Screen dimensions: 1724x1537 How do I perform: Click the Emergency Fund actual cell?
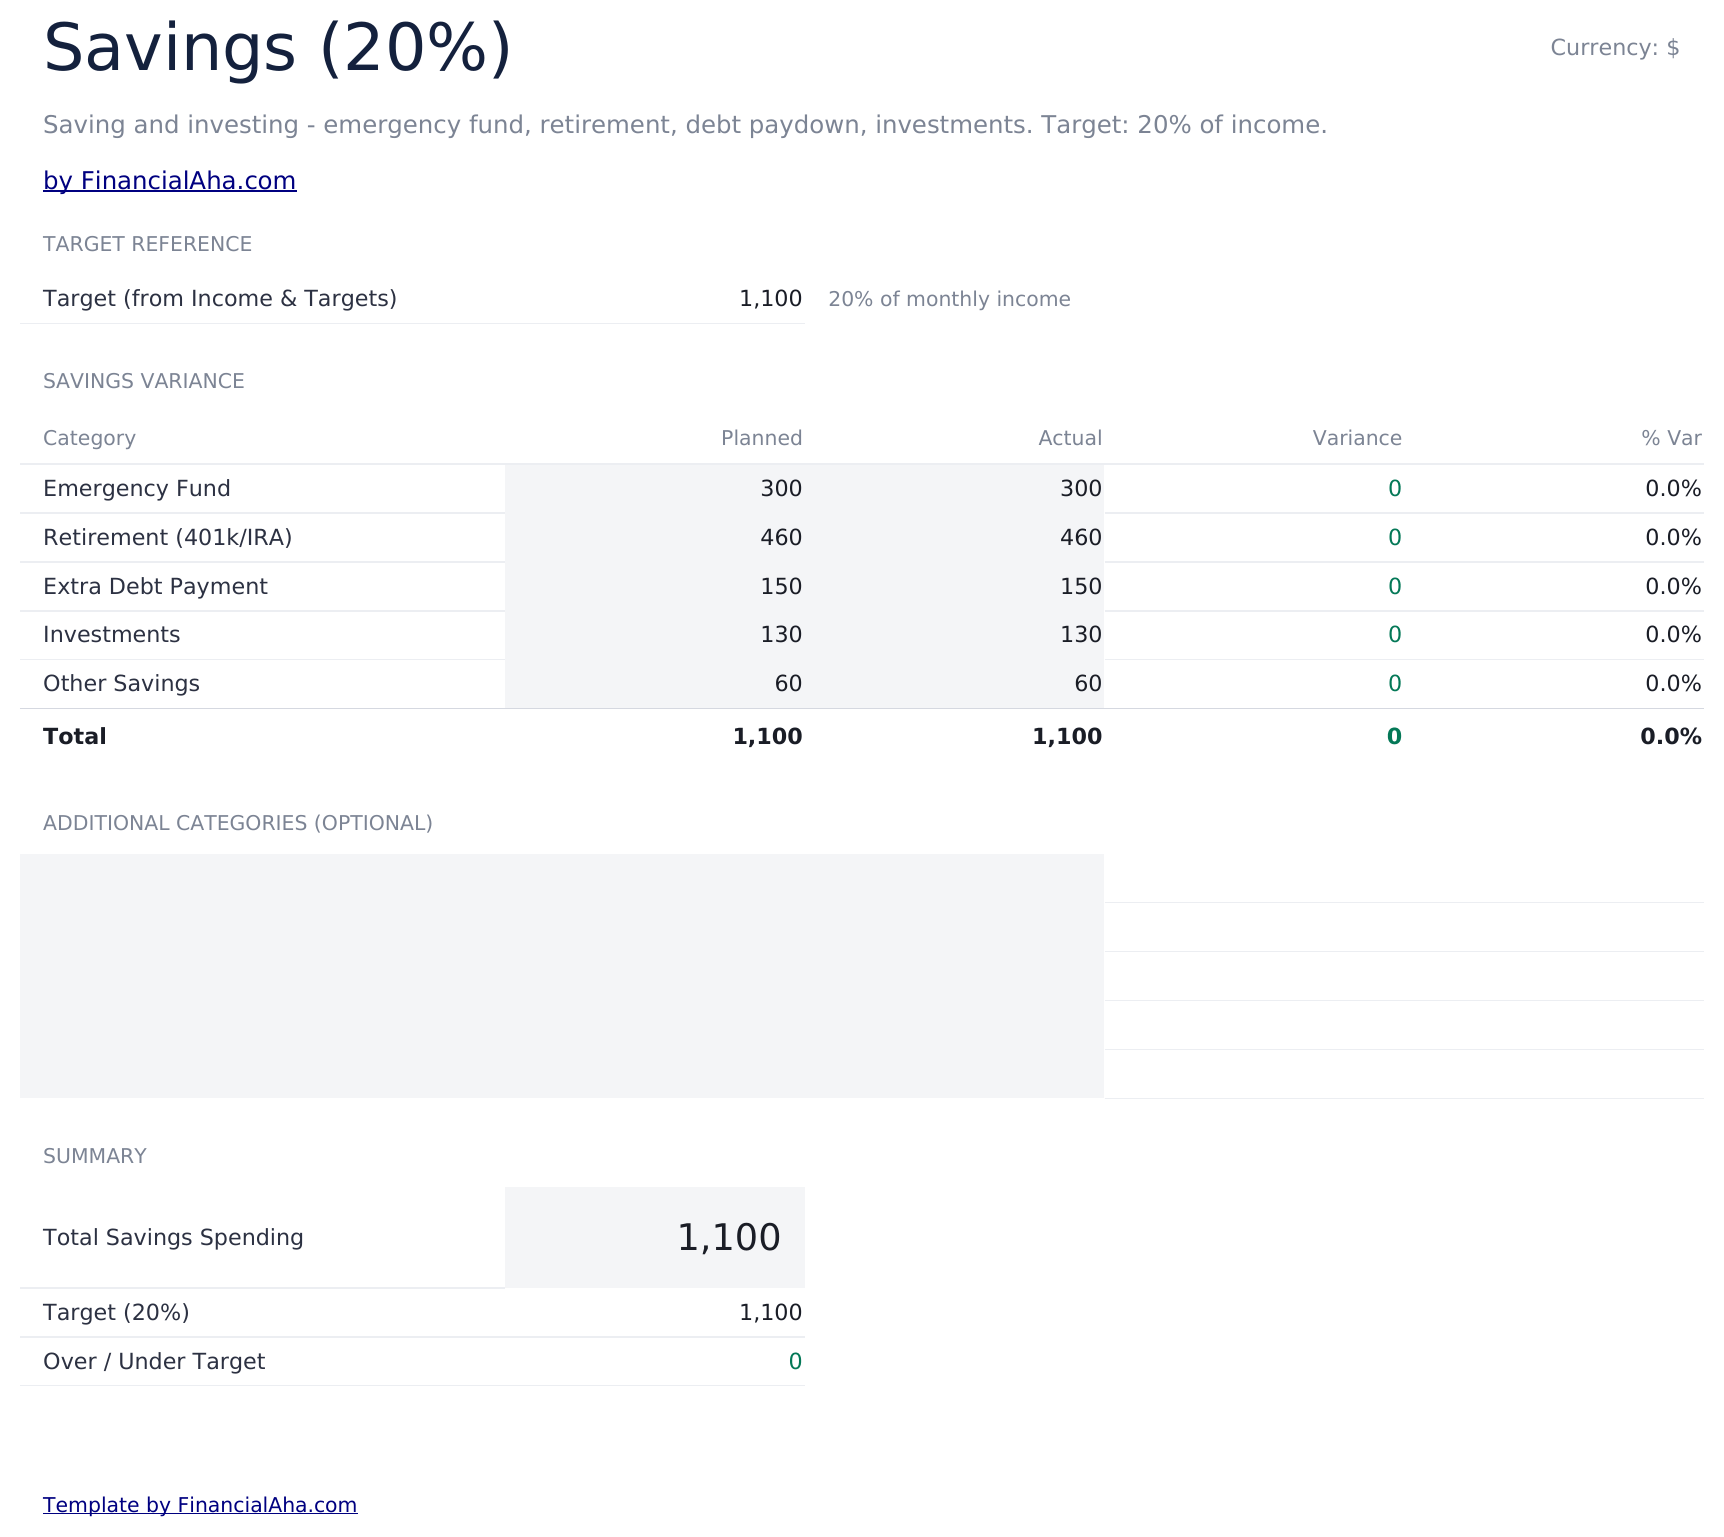(x=954, y=489)
